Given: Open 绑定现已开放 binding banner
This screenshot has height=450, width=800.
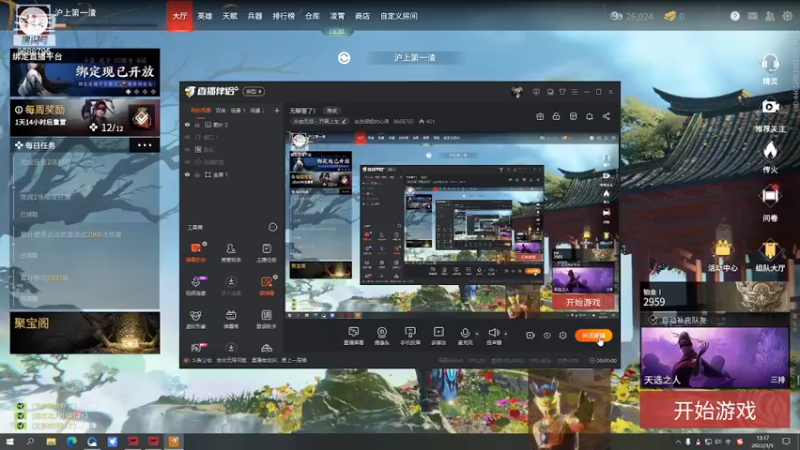Looking at the screenshot, I should click(x=85, y=72).
